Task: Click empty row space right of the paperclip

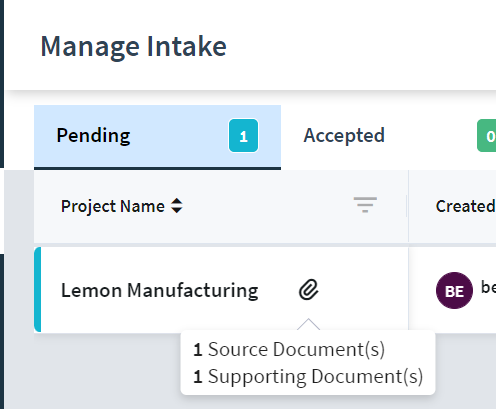Action: [363, 290]
